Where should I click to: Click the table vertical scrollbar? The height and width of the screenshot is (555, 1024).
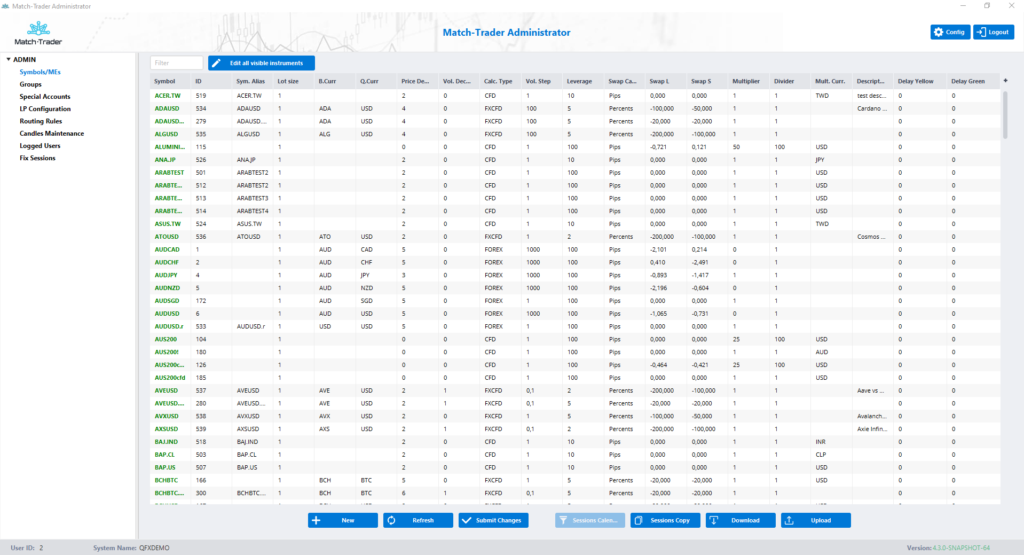[x=1005, y=114]
